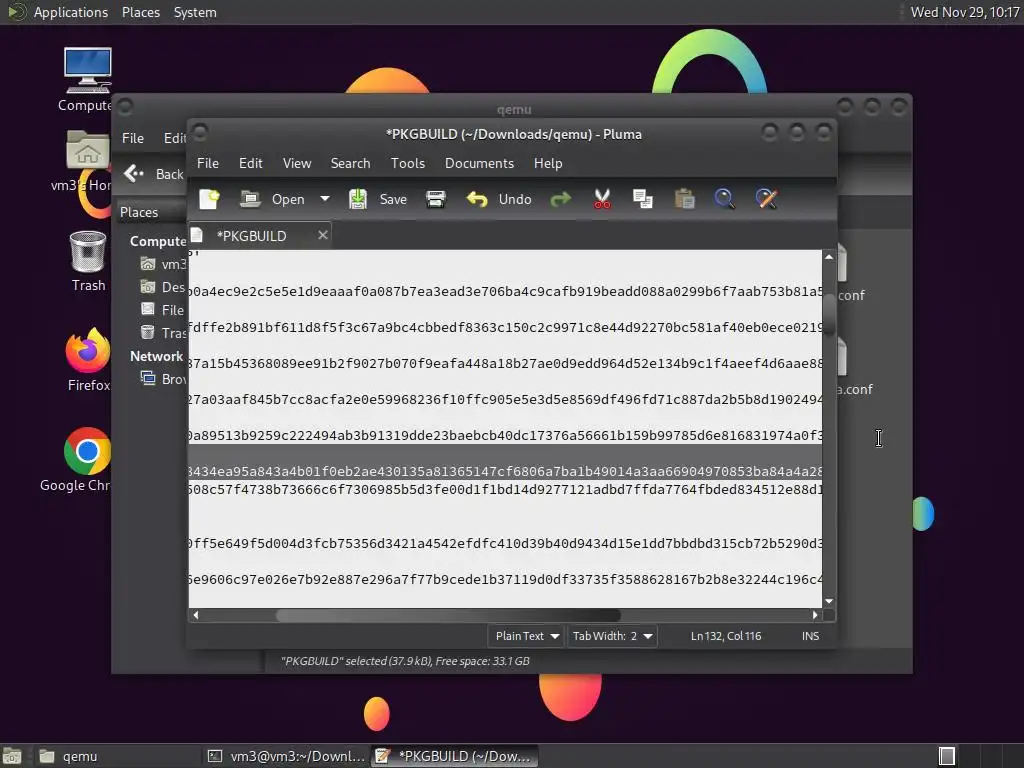This screenshot has width=1024, height=768.
Task: Launch Firefox from desktop icon
Action: click(x=88, y=360)
